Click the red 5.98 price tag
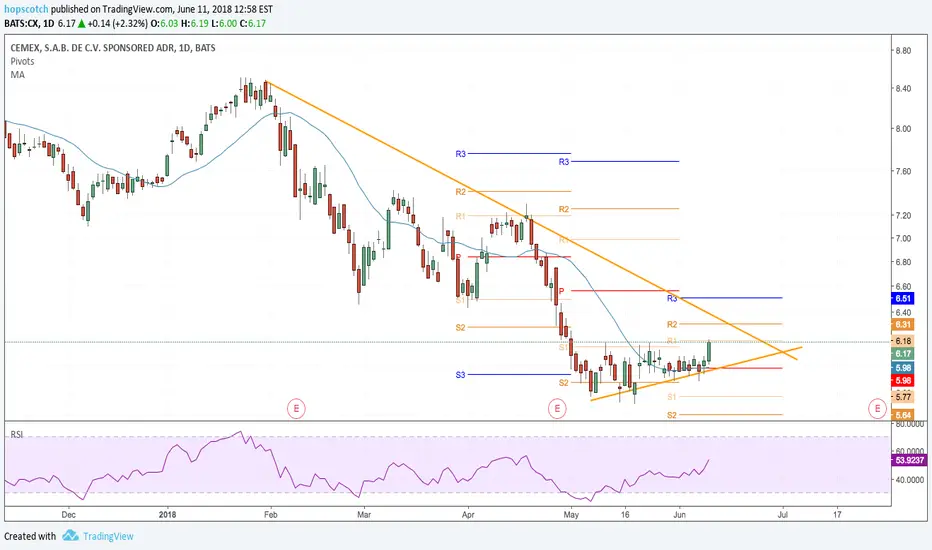 coord(903,381)
